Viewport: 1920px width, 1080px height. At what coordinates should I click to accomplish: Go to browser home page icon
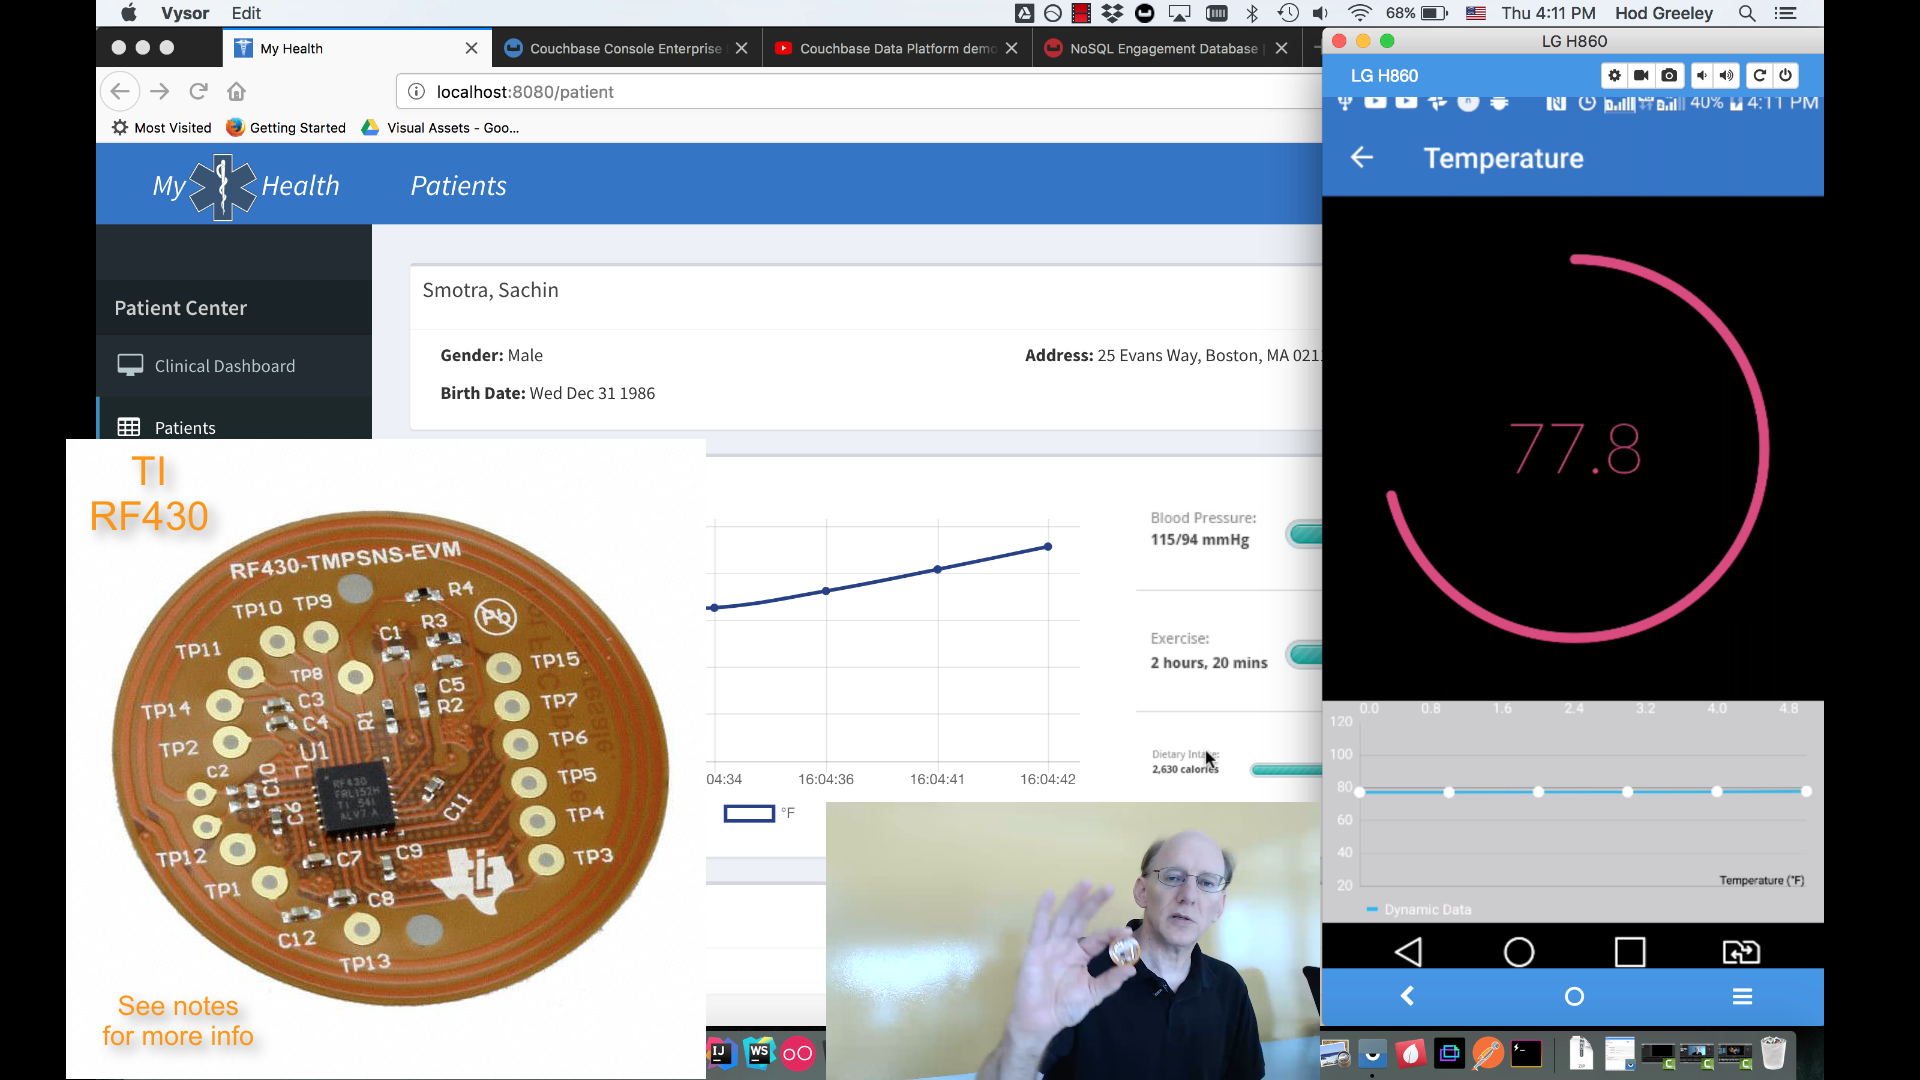point(236,91)
